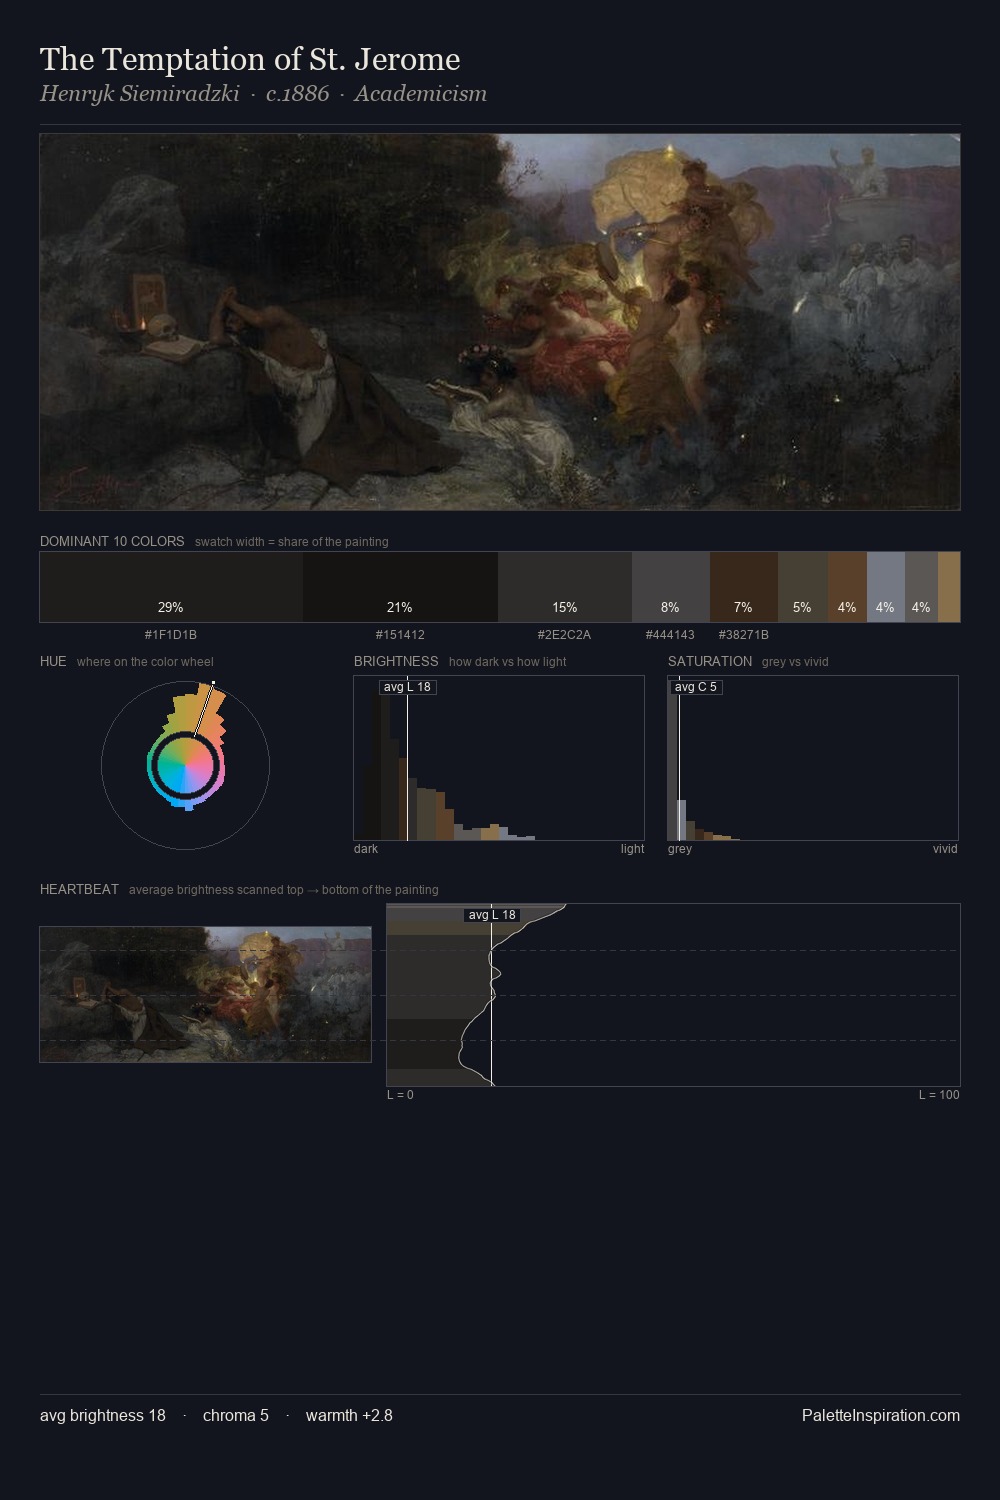Open the main painting image
The height and width of the screenshot is (1500, 1000).
pos(500,322)
